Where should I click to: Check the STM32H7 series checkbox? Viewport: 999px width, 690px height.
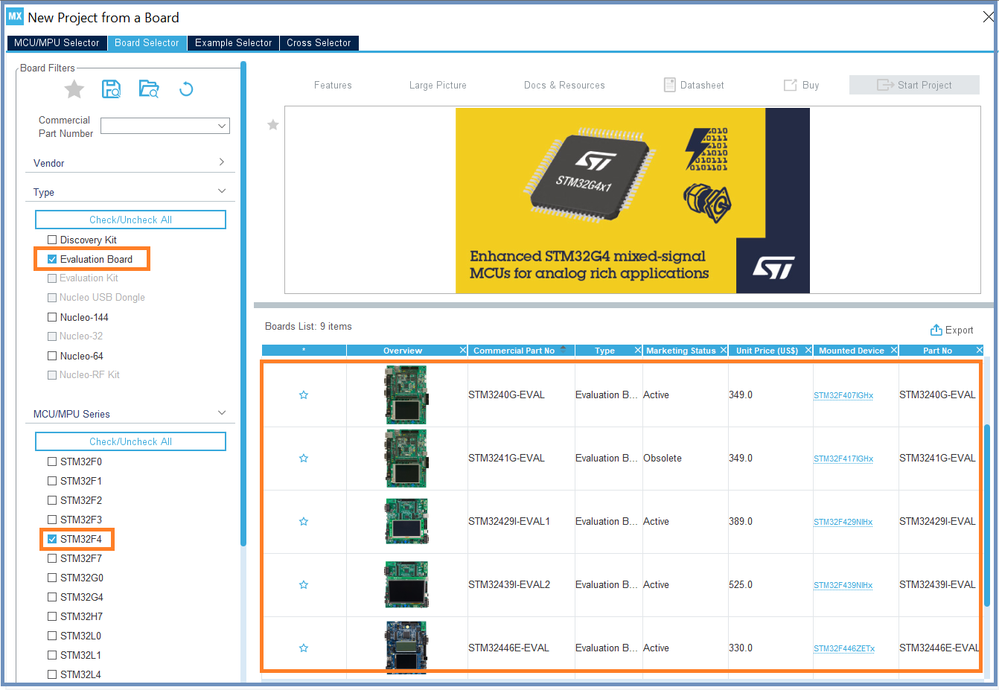[52, 617]
